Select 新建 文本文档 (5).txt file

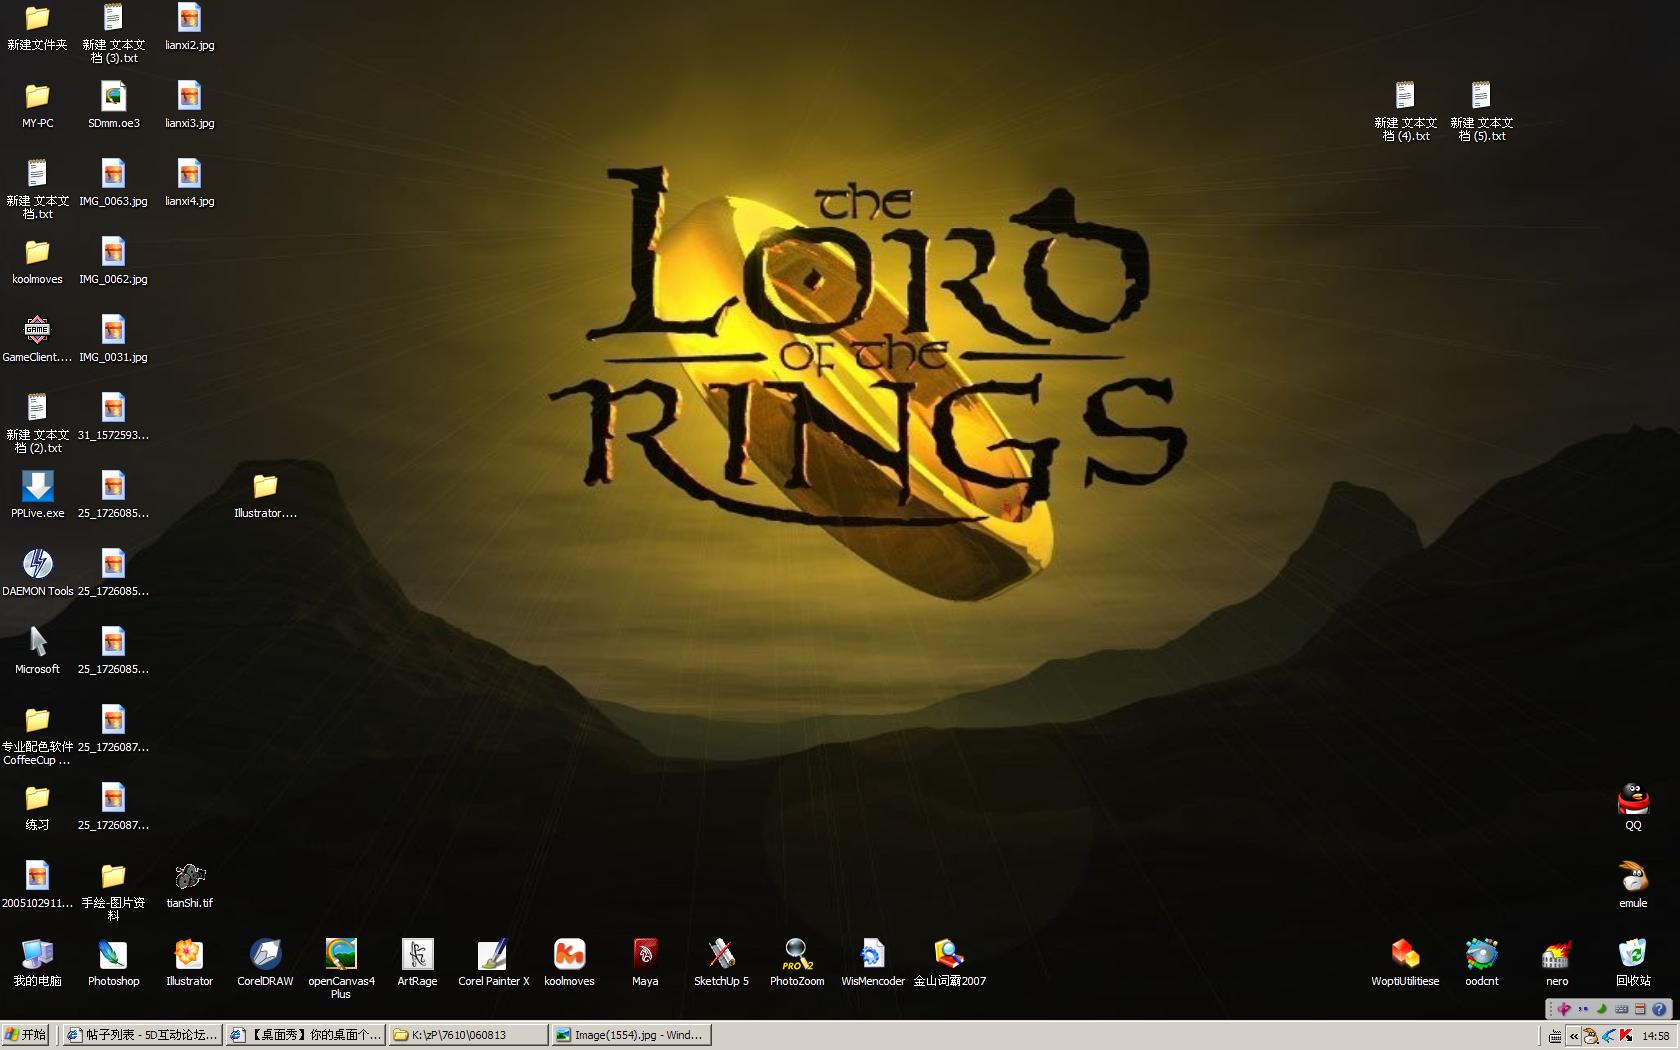1481,110
